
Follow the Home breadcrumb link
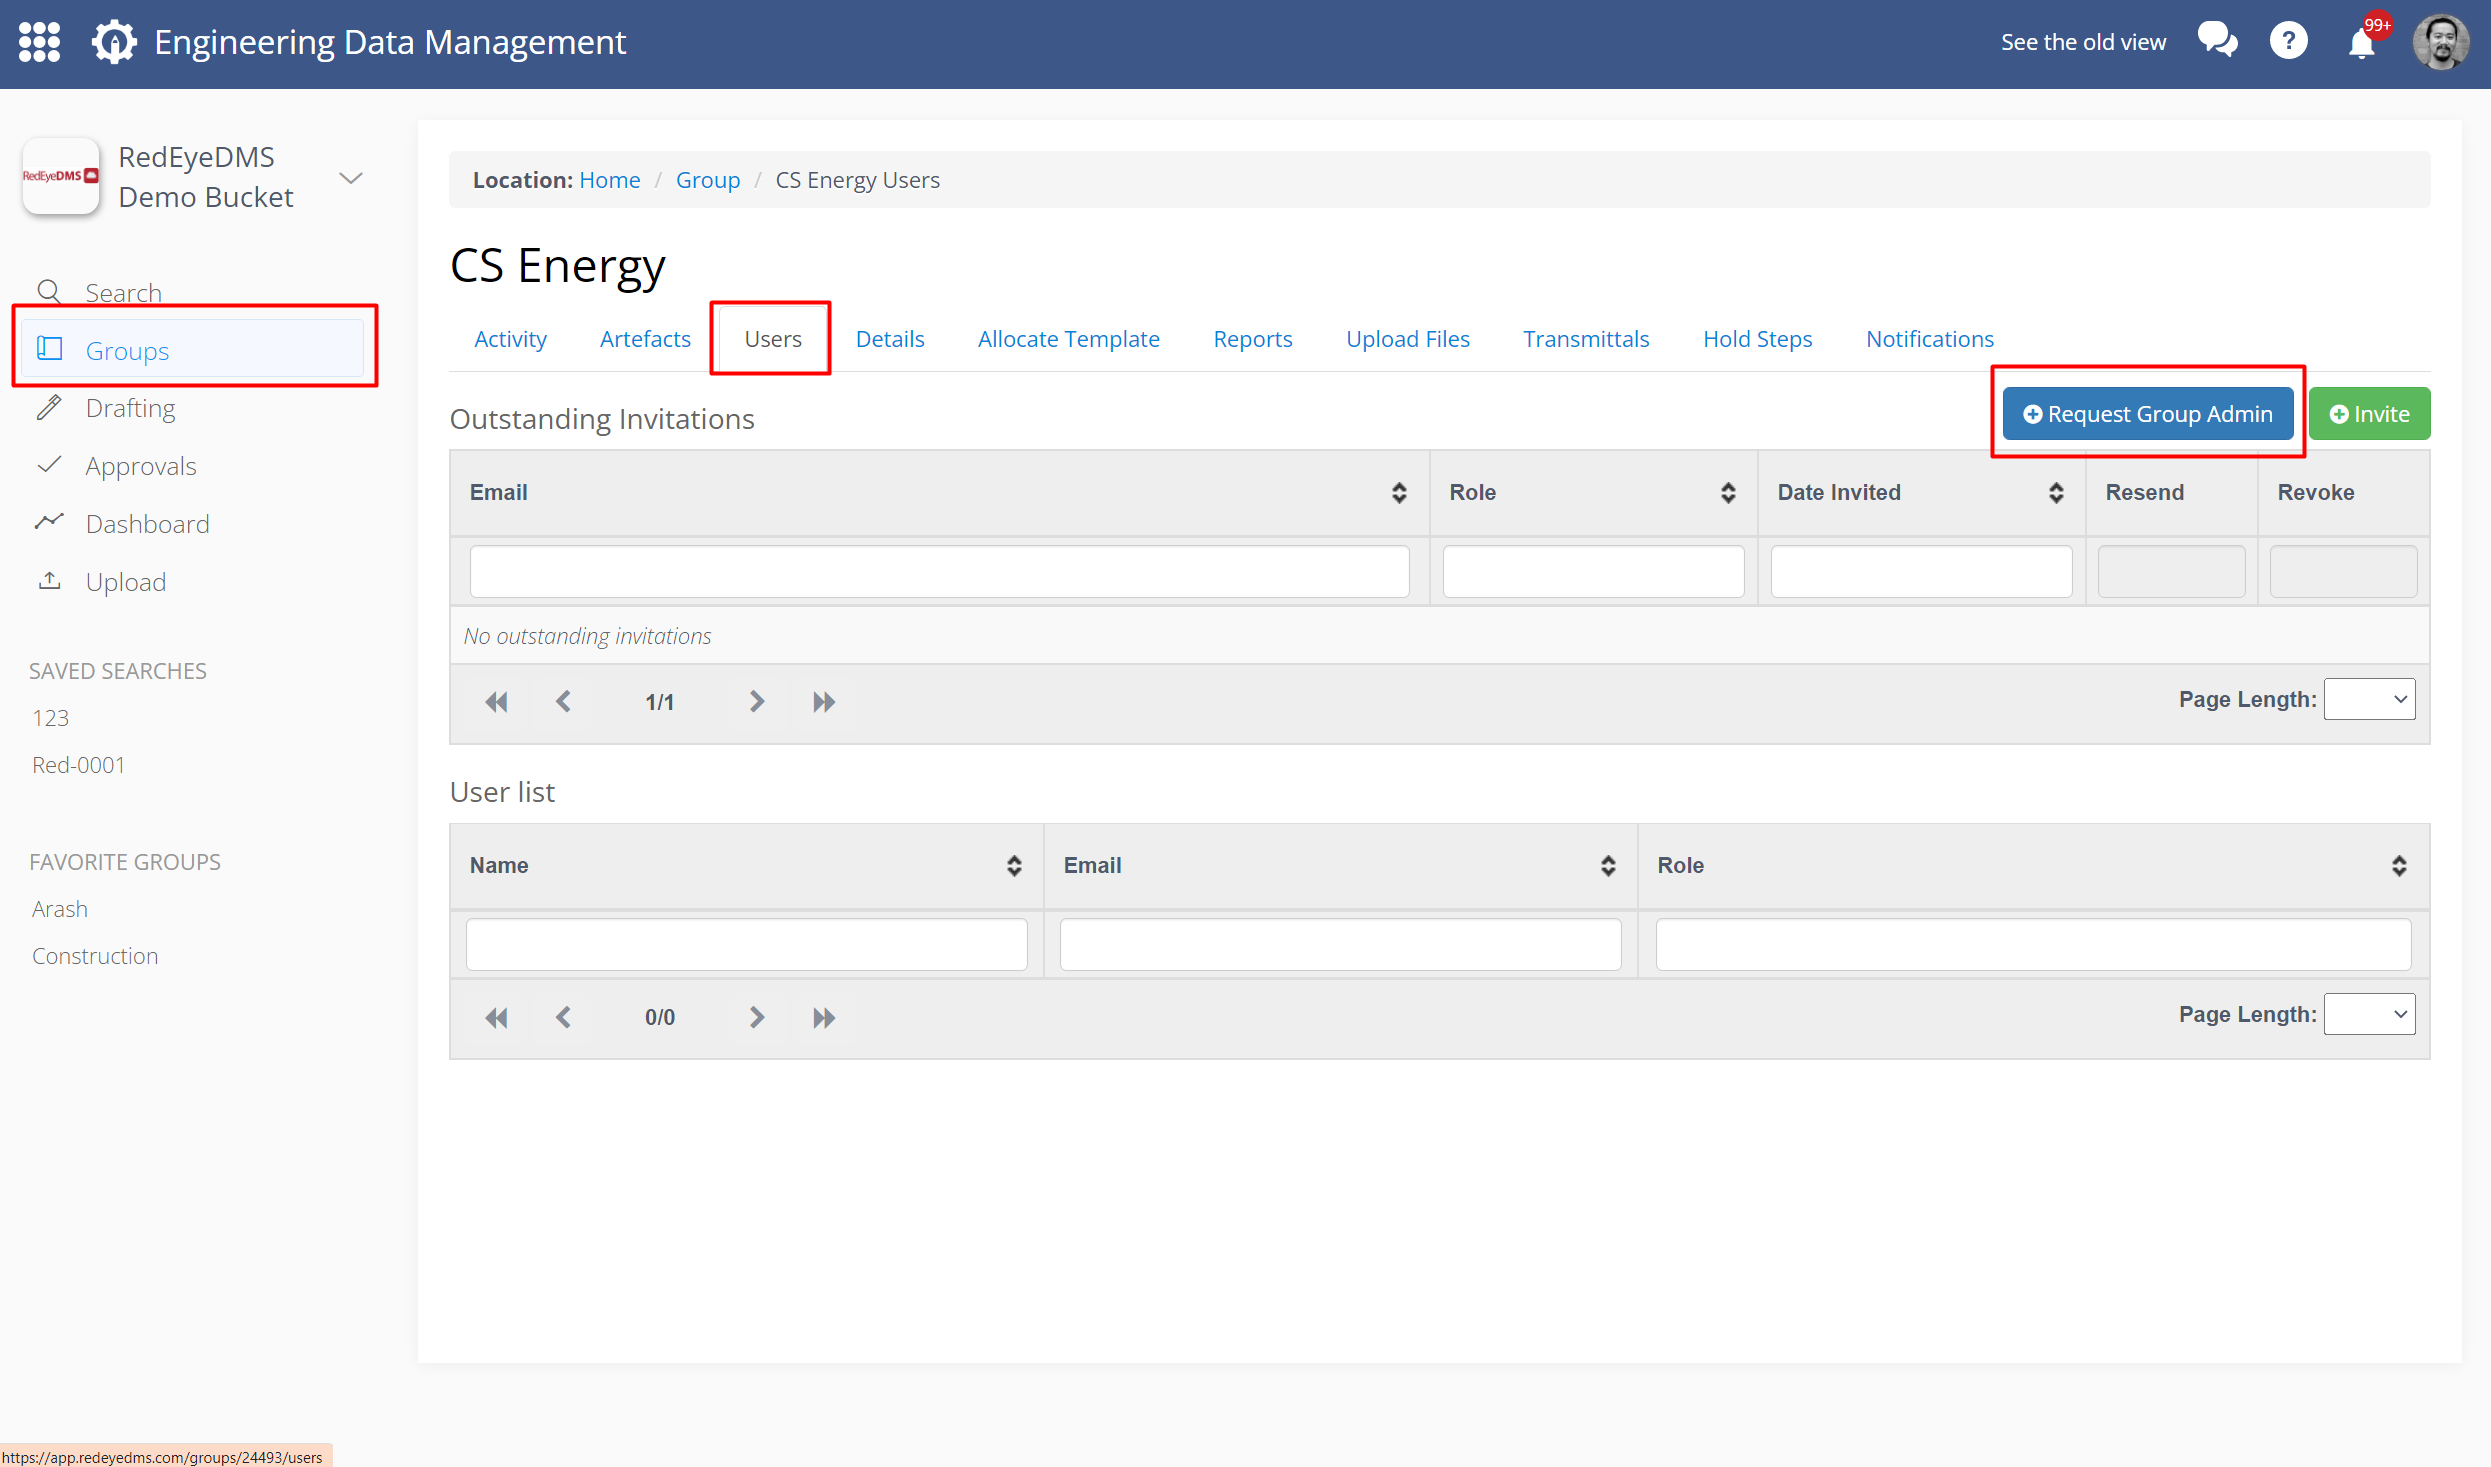[609, 180]
